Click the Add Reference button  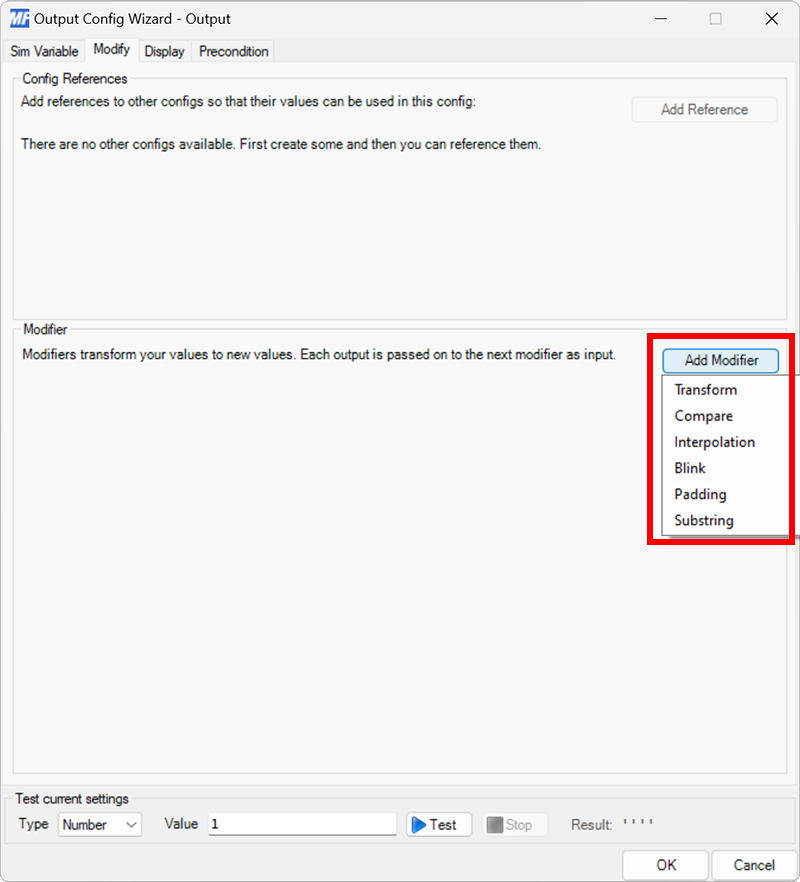(x=704, y=109)
